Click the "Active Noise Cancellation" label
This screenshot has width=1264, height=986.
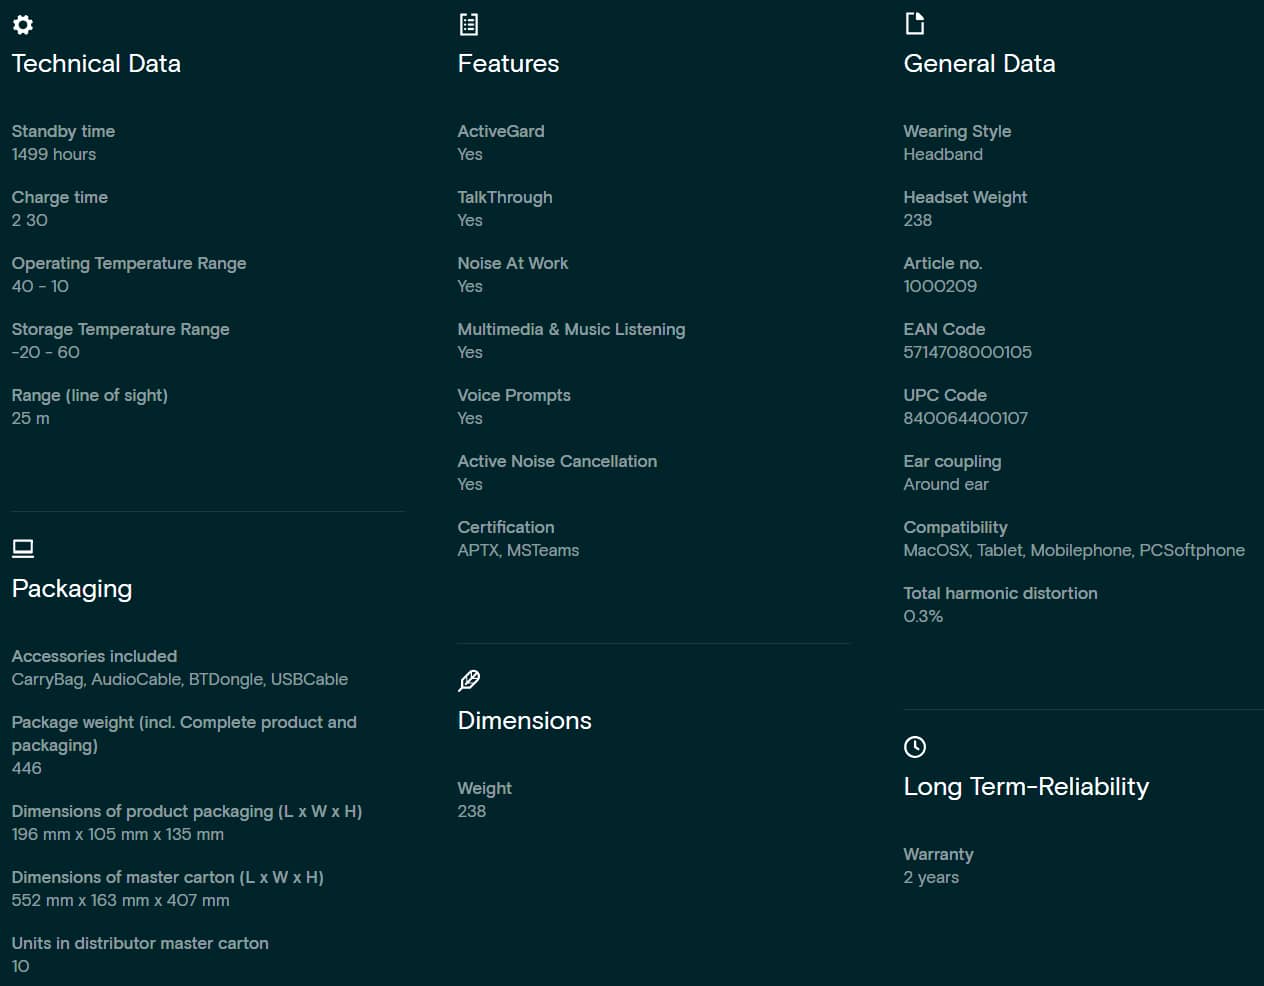[x=557, y=461]
